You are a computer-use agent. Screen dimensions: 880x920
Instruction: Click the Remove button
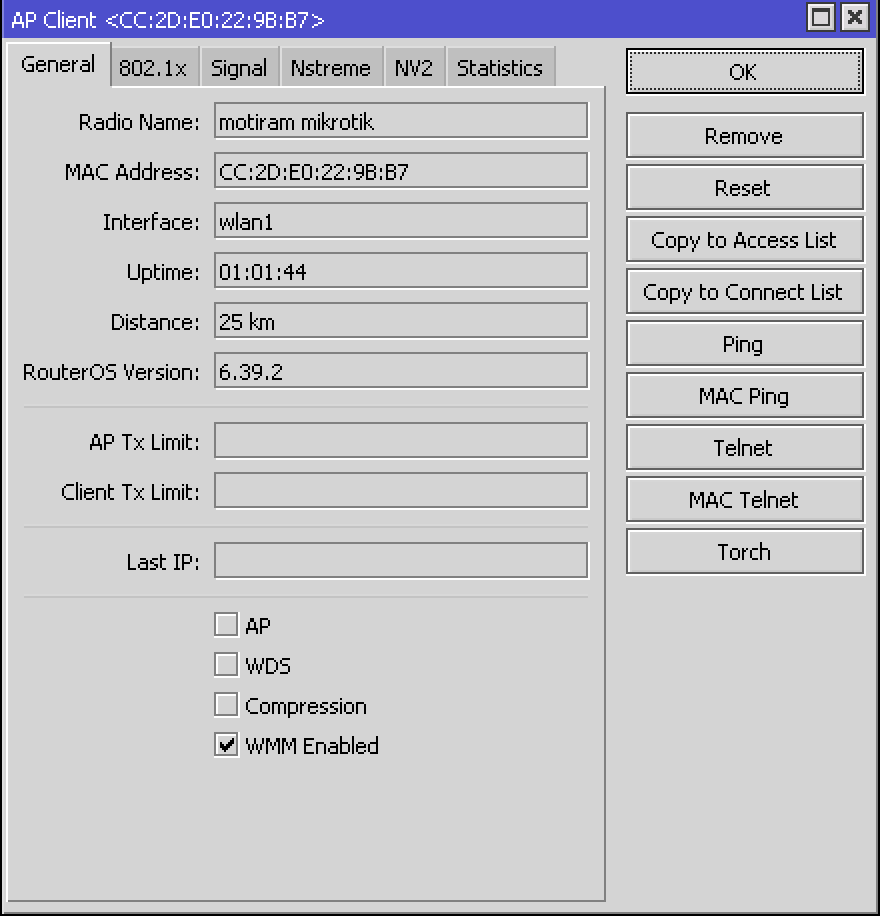click(744, 135)
